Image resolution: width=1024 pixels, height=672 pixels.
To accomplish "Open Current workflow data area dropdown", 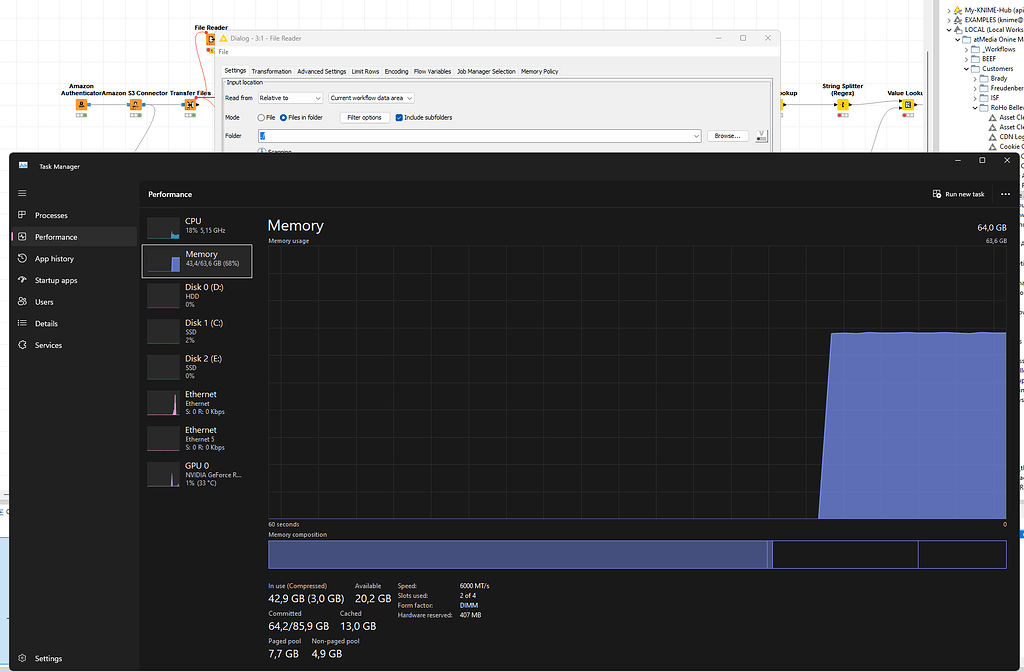I will [371, 98].
